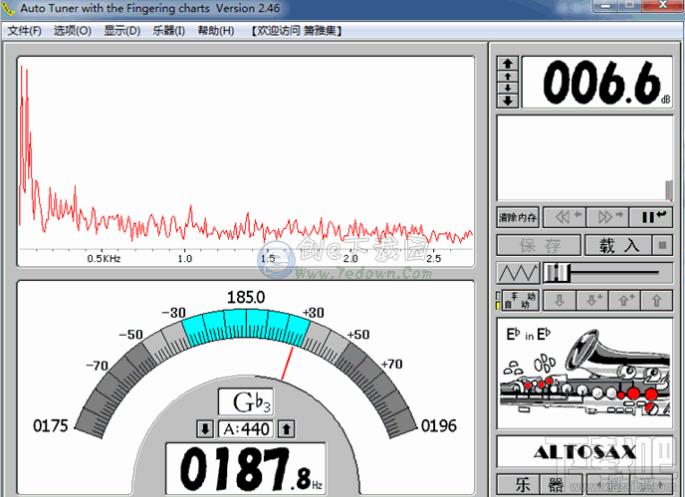Click the 185.0 center frequency label
The image size is (685, 497).
pyautogui.click(x=246, y=297)
